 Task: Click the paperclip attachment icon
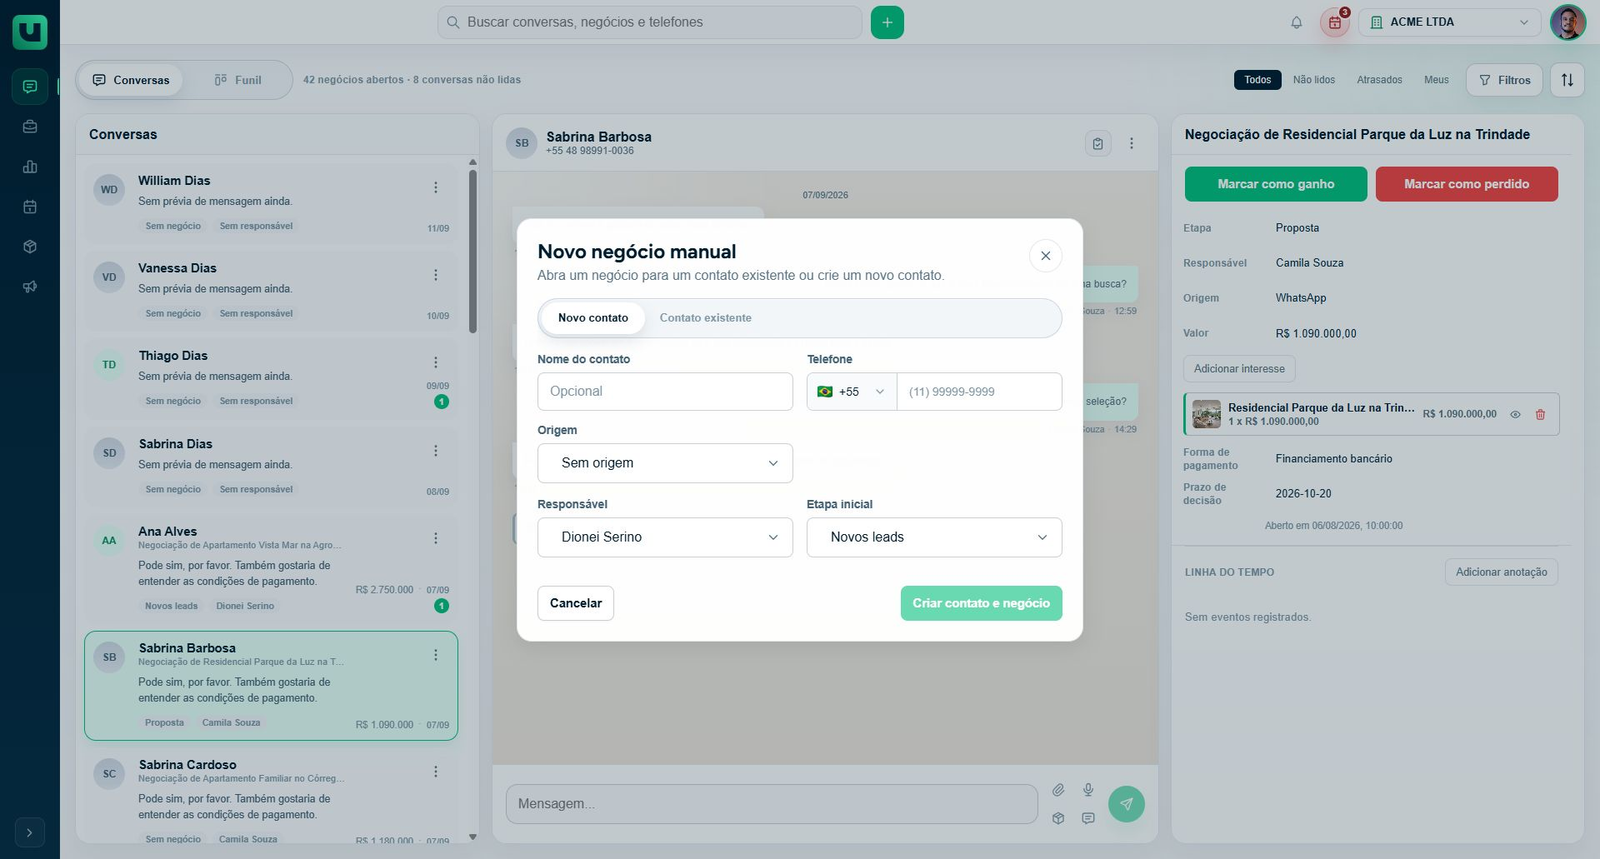(1058, 790)
